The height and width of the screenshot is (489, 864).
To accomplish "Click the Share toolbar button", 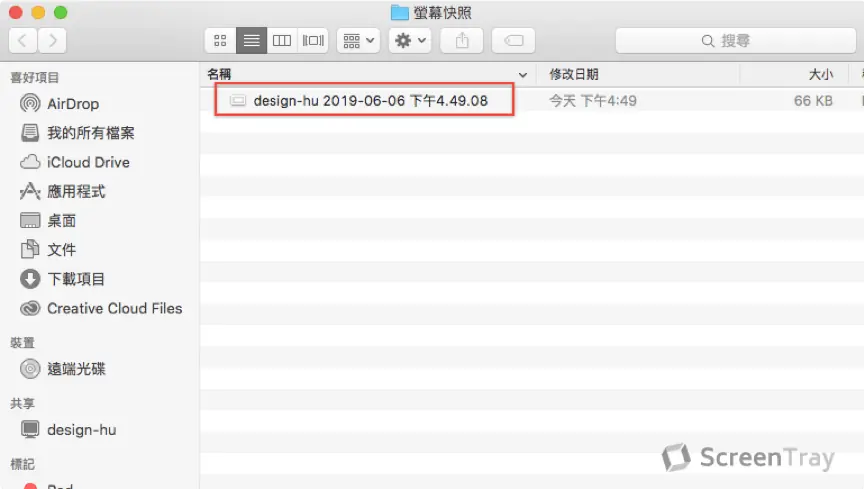I will [x=462, y=40].
